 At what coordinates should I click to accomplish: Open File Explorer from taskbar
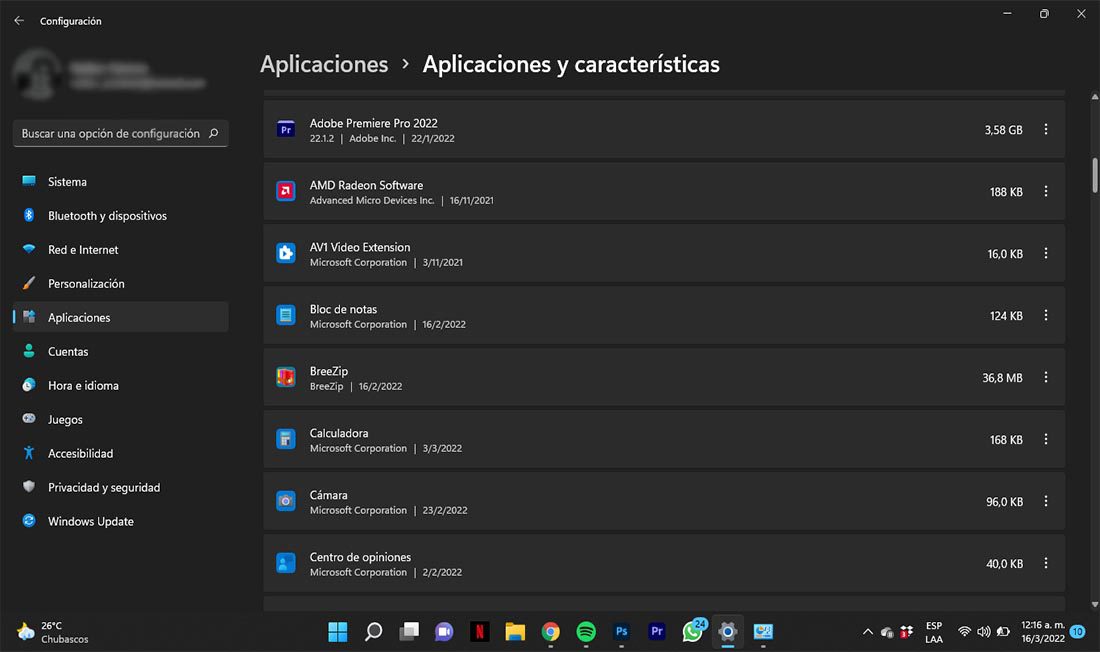515,632
